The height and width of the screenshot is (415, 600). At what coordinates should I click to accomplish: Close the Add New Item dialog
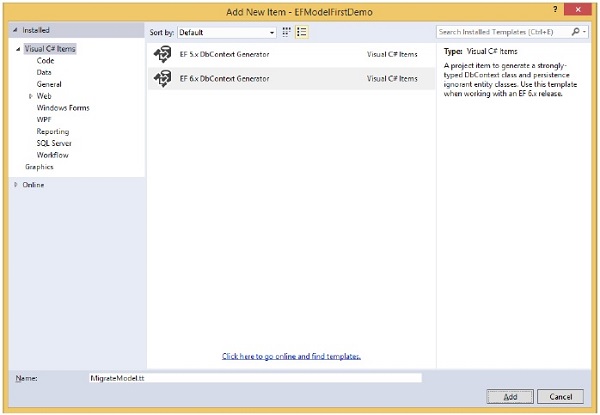click(x=578, y=9)
